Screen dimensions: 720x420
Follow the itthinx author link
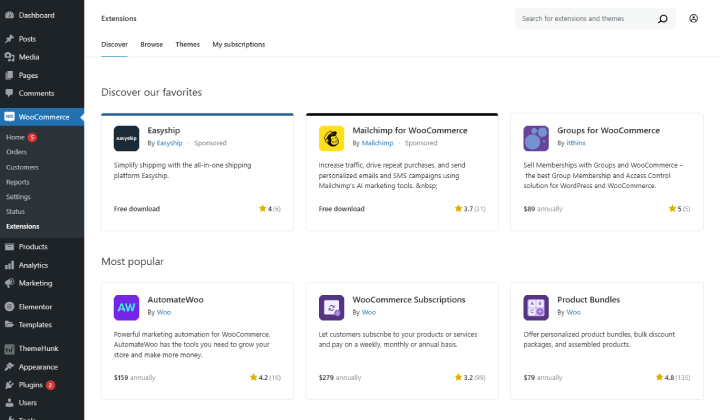[576, 143]
